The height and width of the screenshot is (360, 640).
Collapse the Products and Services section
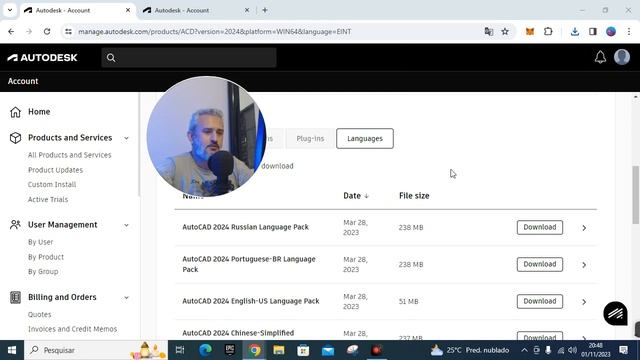[127, 138]
